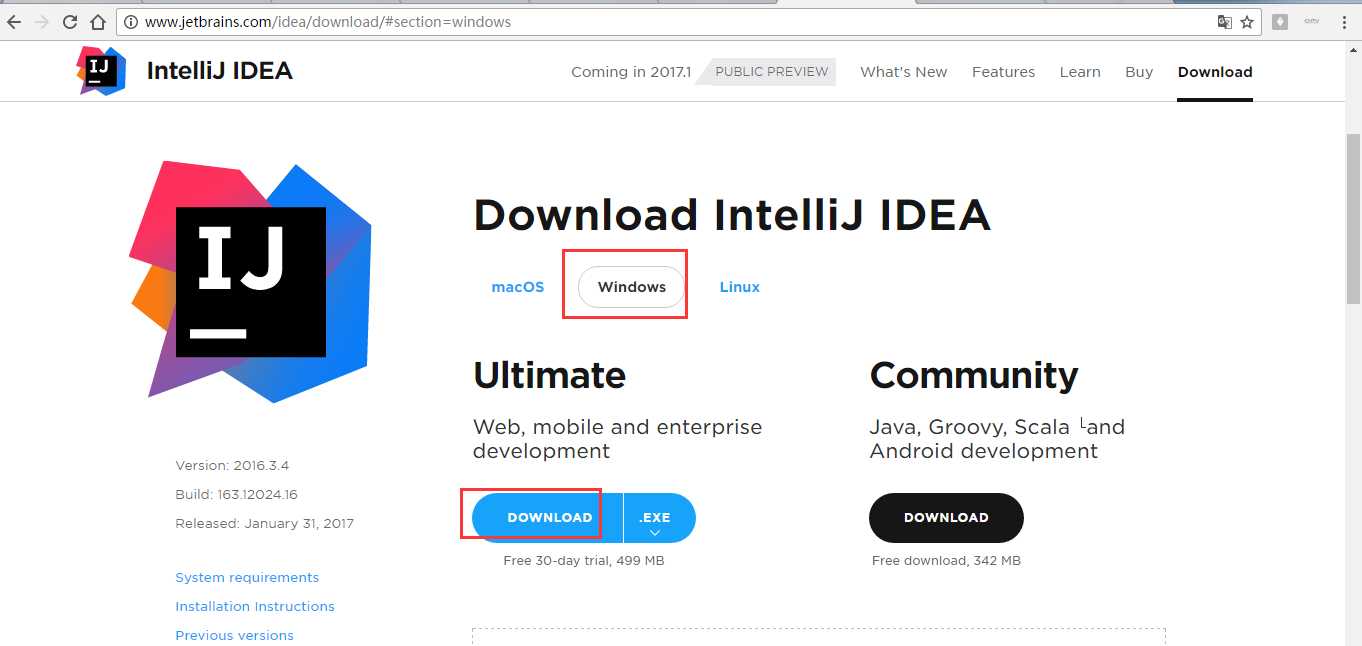Click the site info icon in address bar
The height and width of the screenshot is (646, 1362).
132,22
